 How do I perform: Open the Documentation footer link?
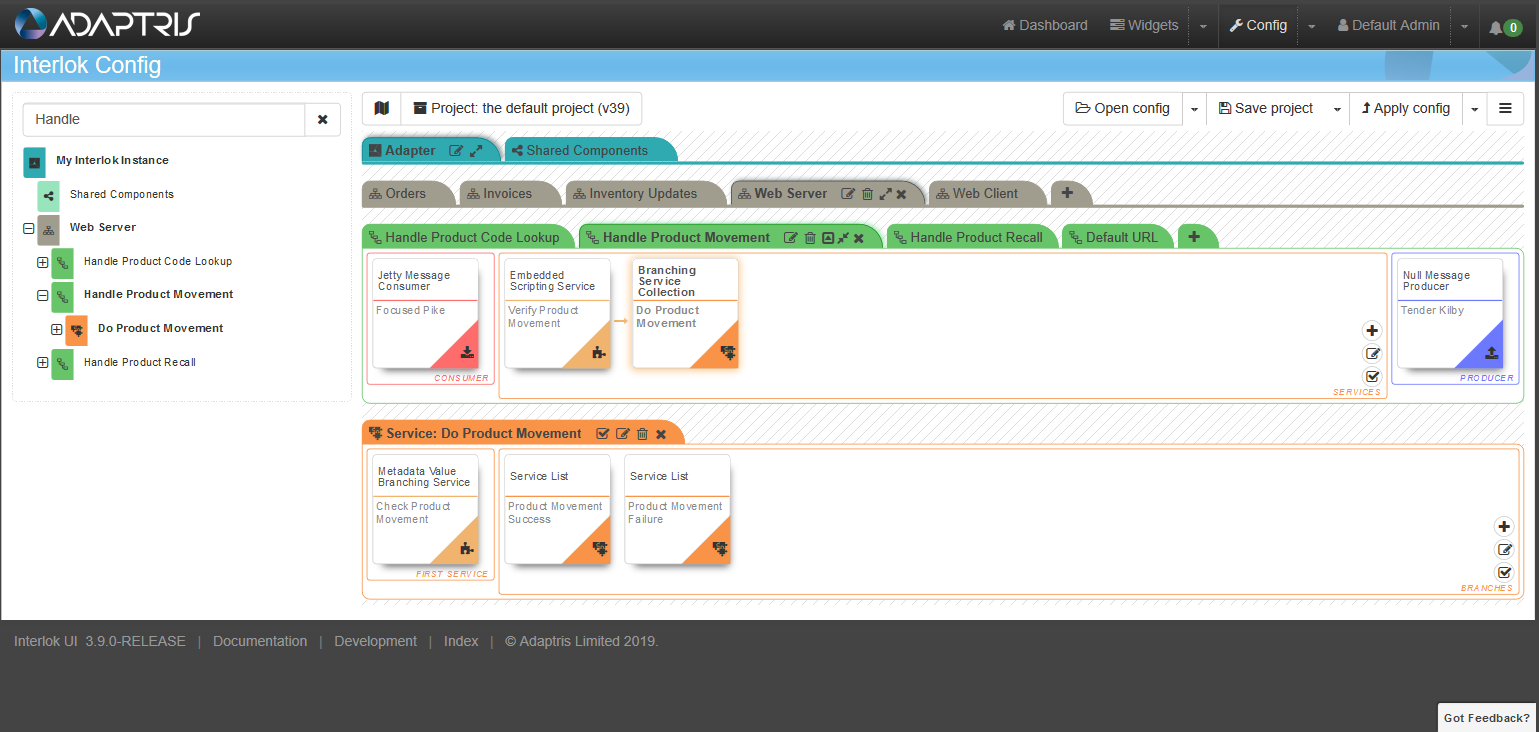260,641
